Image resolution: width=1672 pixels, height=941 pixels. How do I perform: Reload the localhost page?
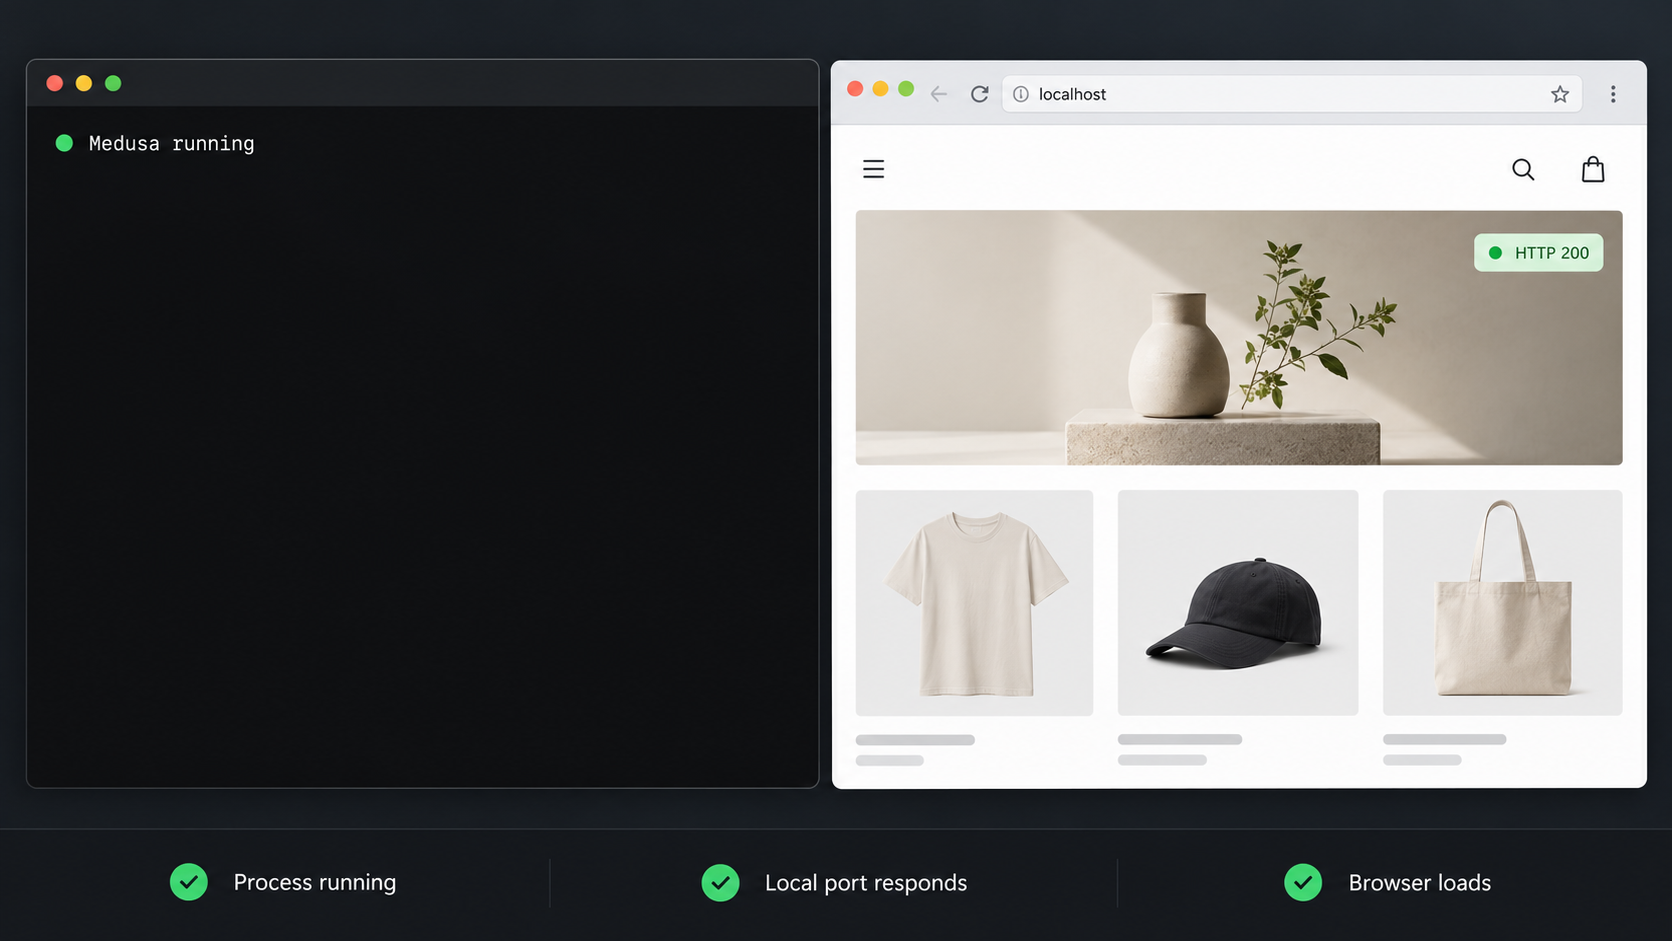pyautogui.click(x=980, y=94)
